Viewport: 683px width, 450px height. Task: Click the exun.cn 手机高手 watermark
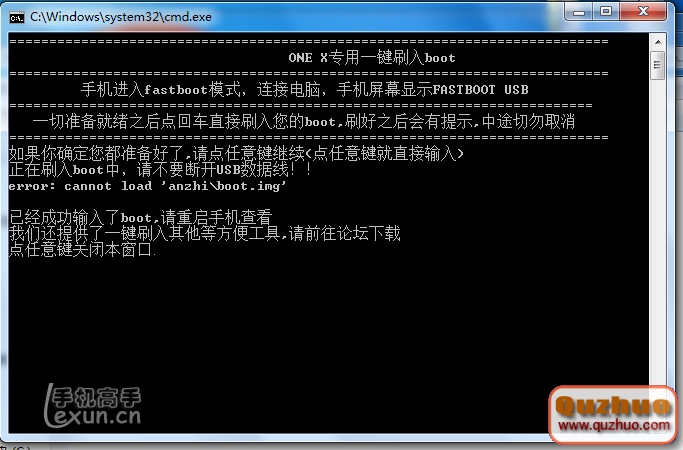pos(93,406)
